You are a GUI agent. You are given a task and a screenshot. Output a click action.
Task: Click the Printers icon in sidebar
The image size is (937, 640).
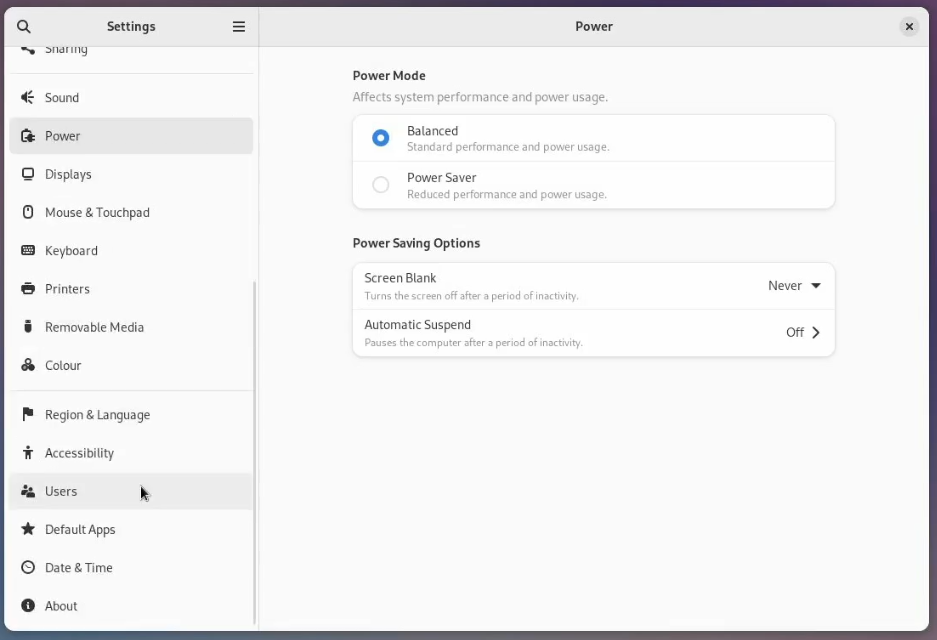28,289
